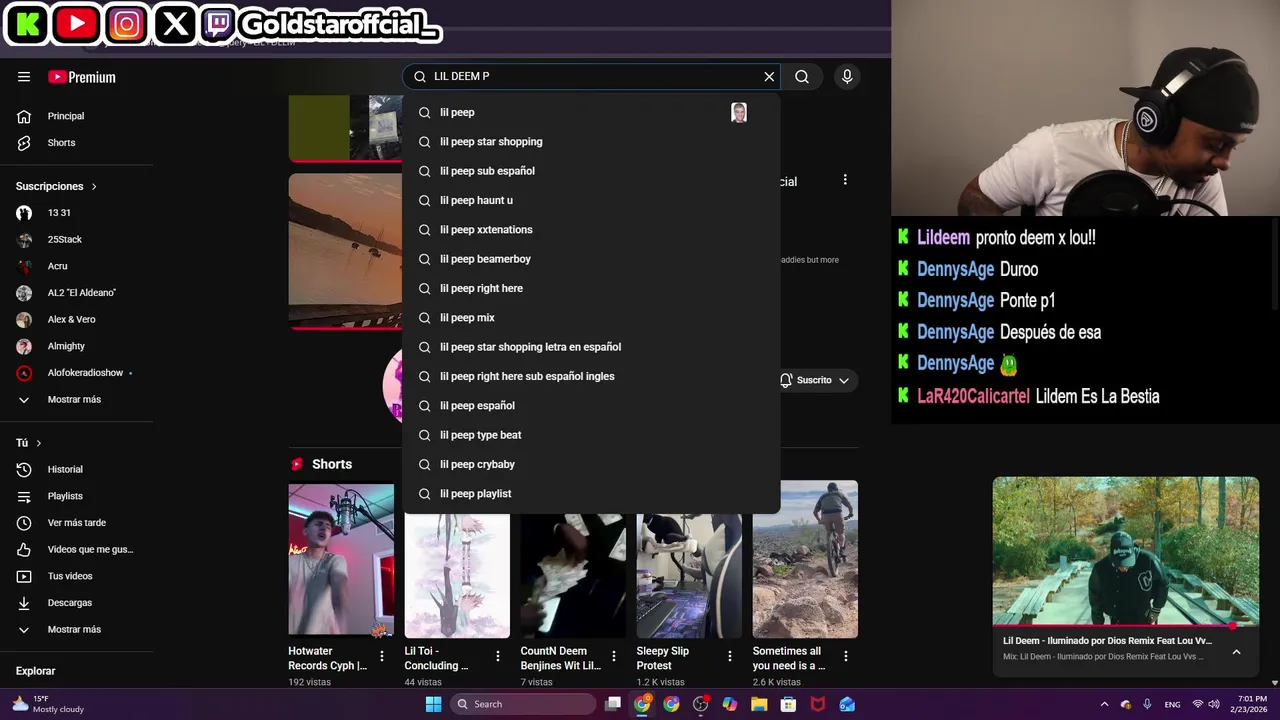Screen dimensions: 1280x720
Task: Open the Almighty channel subscription
Action: (77, 346)
